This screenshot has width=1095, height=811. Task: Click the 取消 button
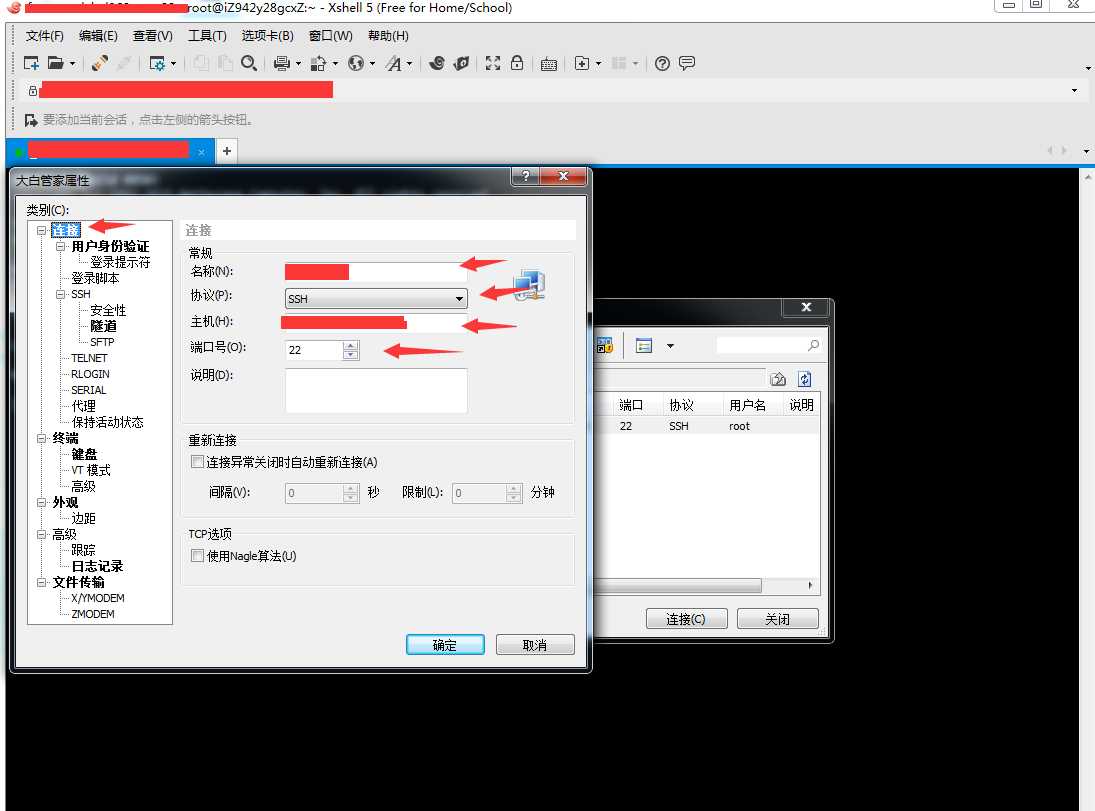[x=535, y=645]
